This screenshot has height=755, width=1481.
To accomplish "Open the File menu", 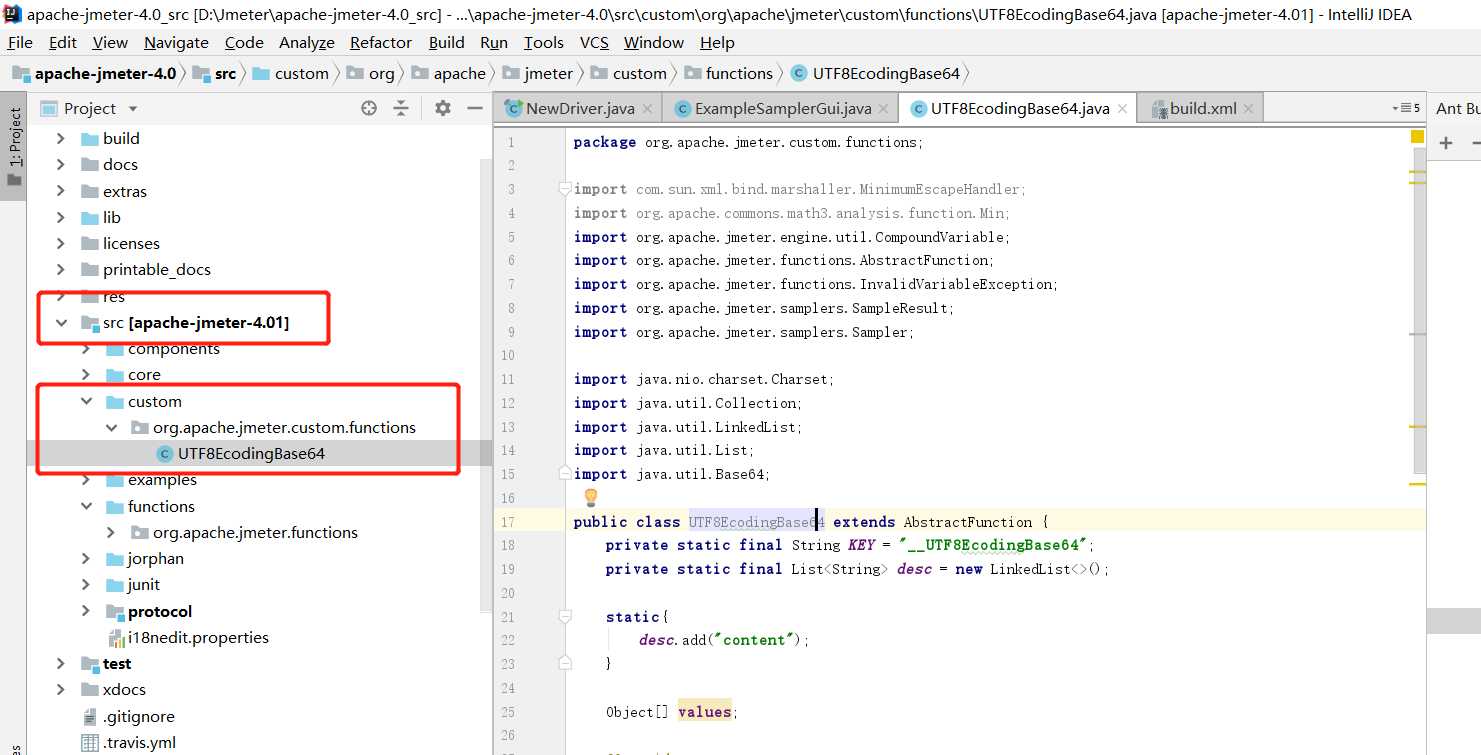I will click(x=20, y=42).
